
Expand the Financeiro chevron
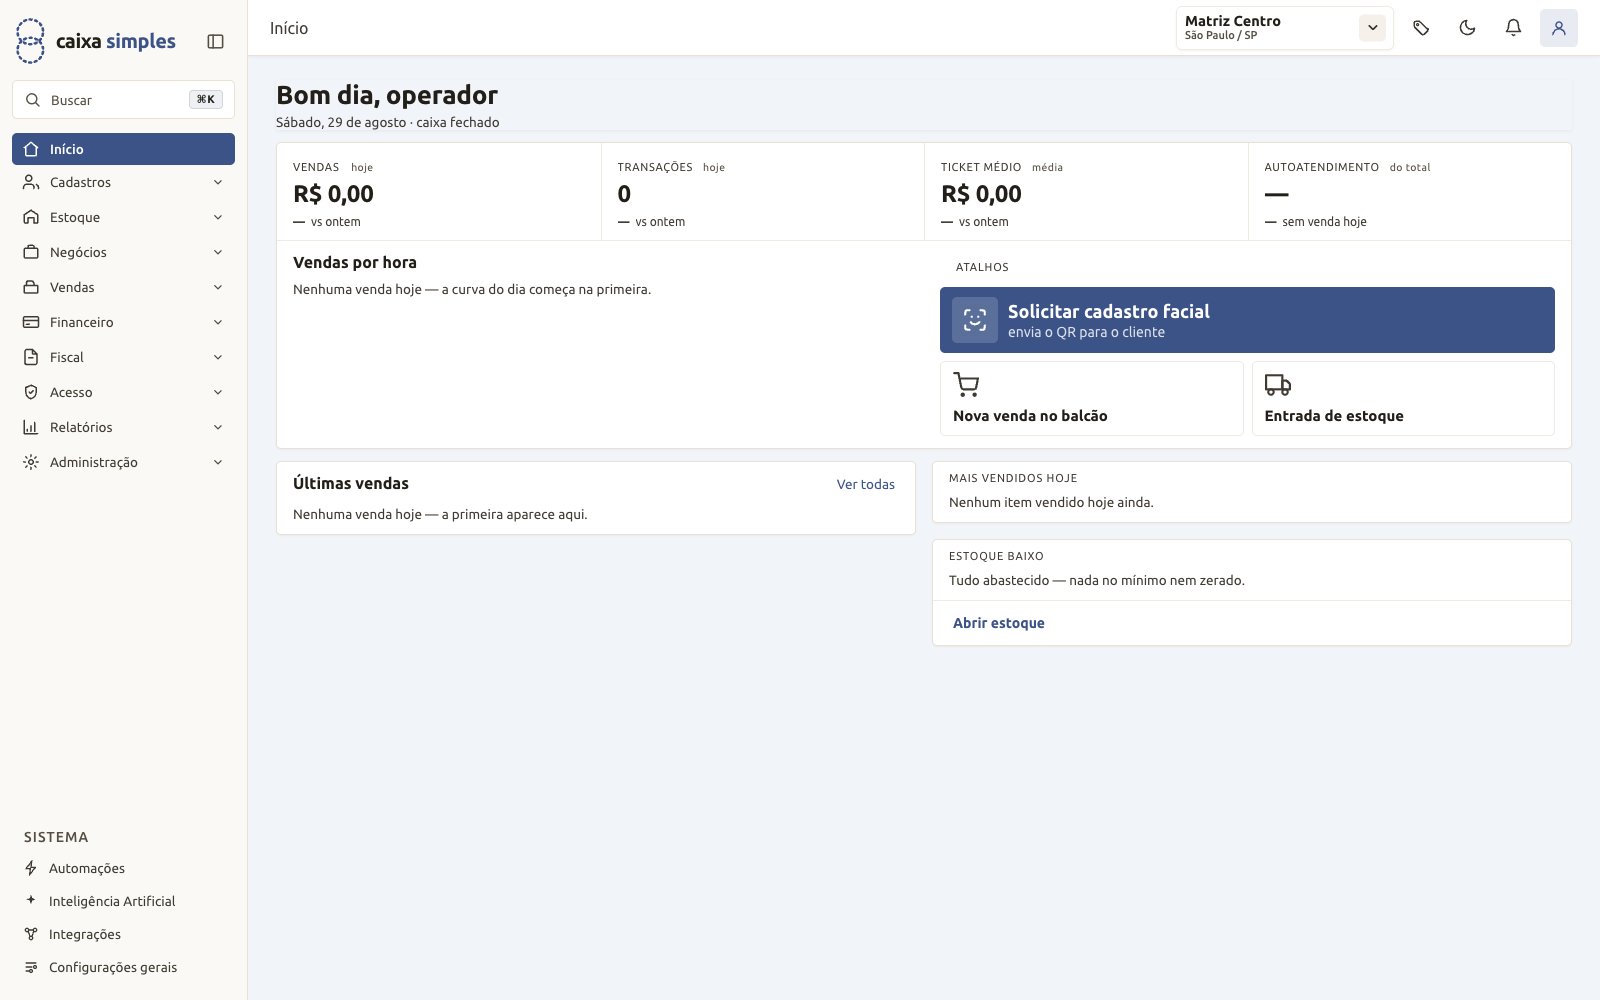point(218,322)
